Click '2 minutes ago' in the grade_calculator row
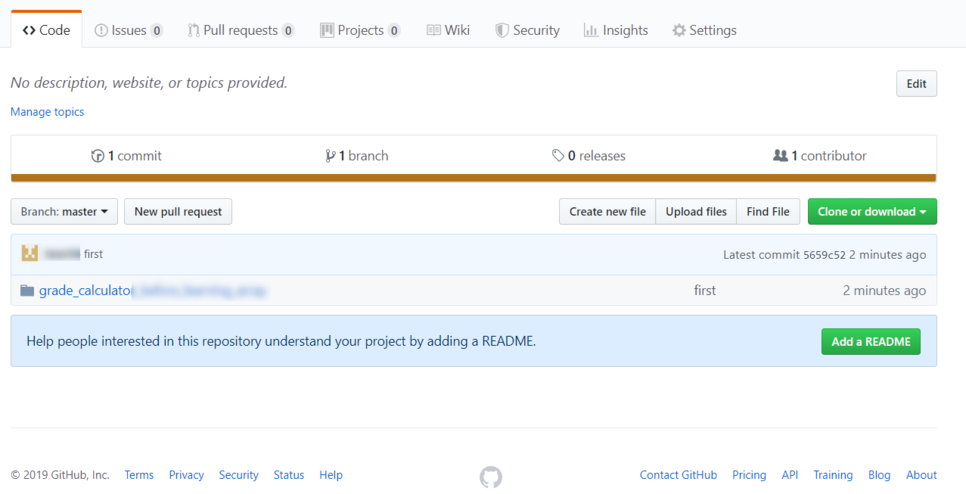This screenshot has height=494, width=966. point(884,291)
